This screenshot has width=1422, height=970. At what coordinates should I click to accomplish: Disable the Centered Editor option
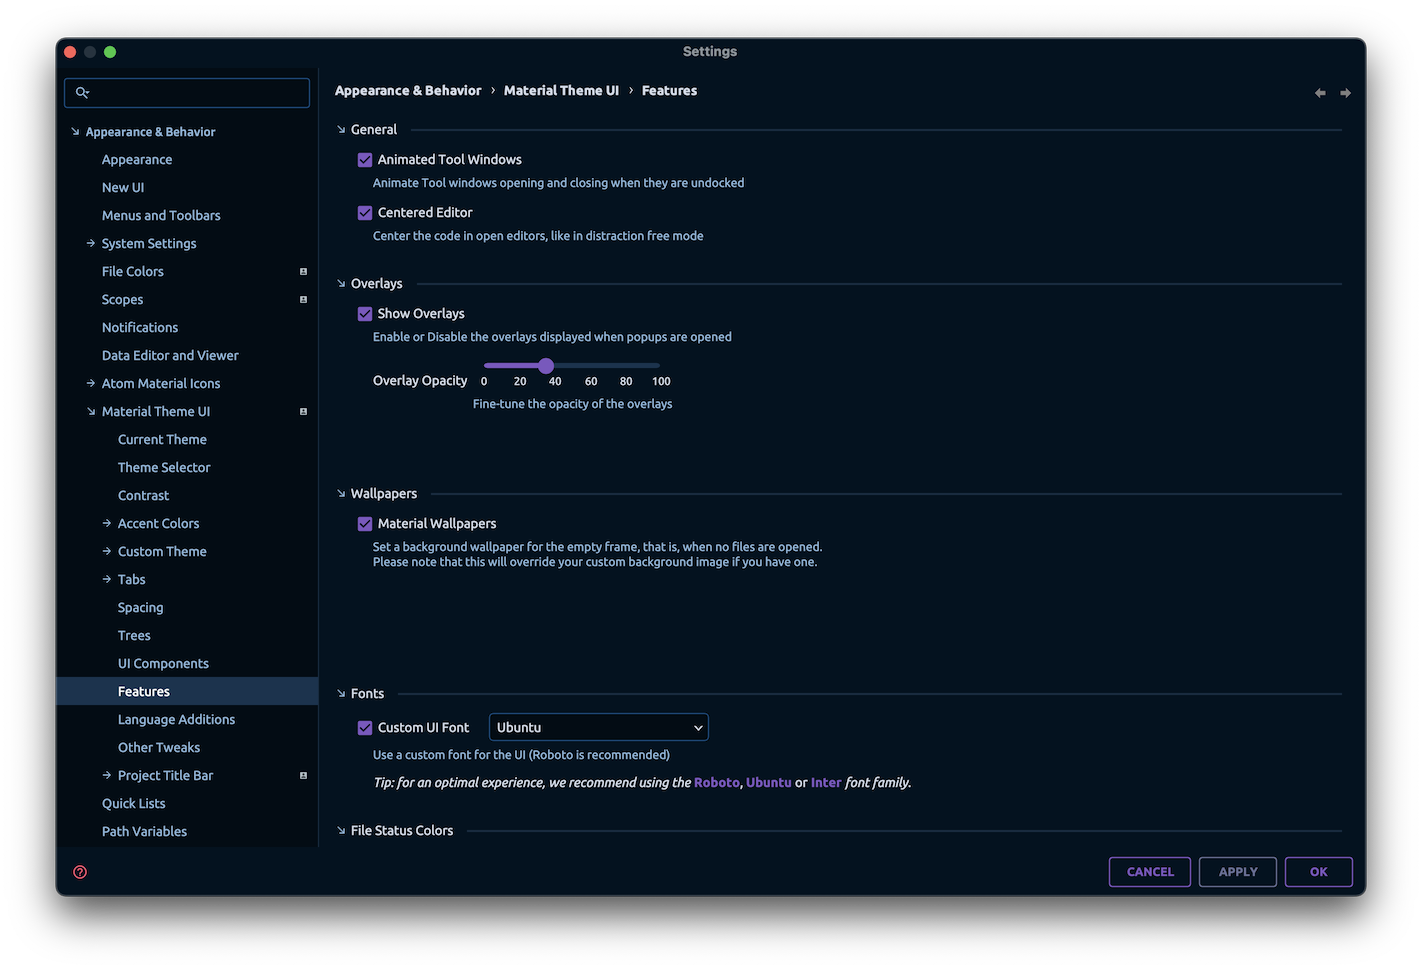point(365,212)
